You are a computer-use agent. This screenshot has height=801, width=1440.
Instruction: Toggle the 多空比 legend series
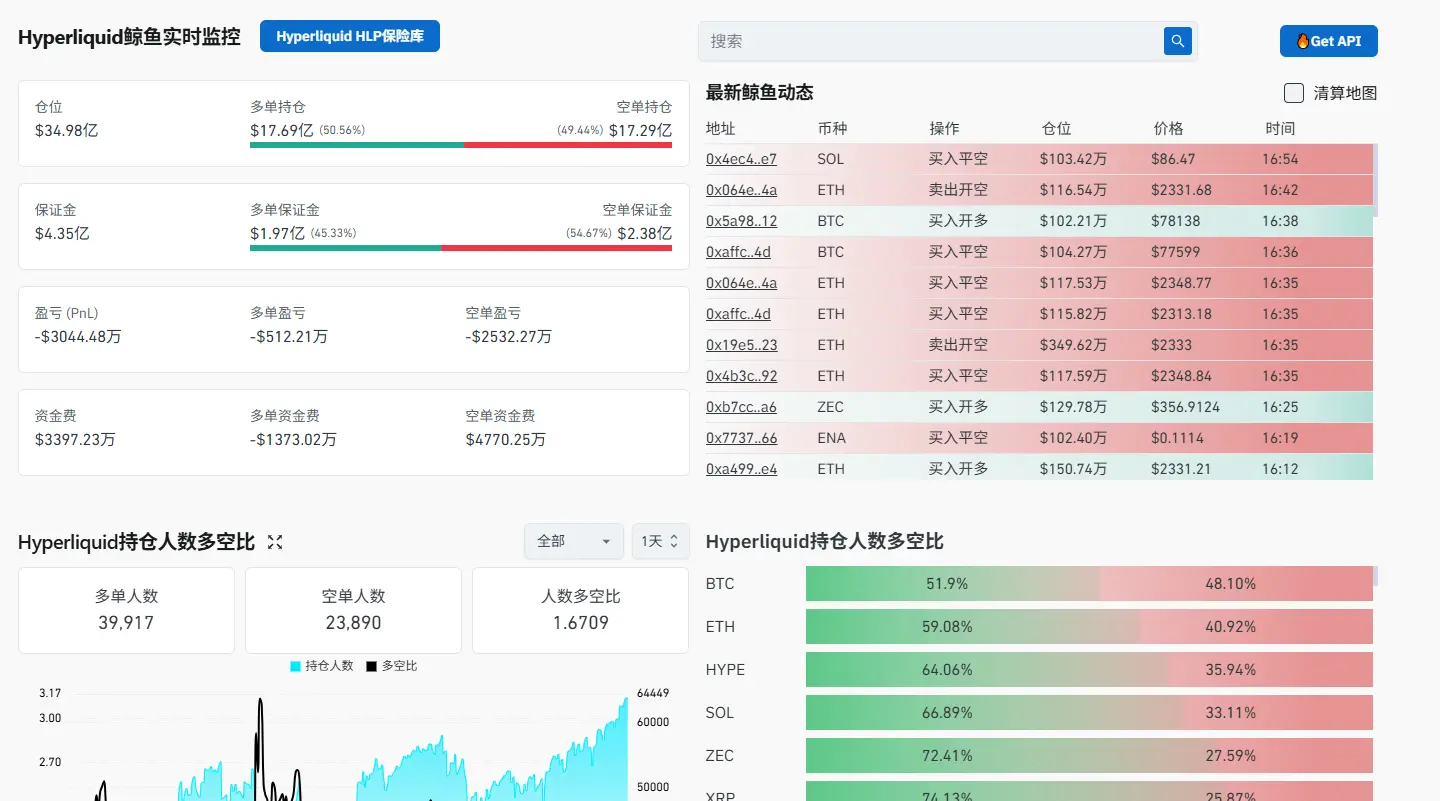[x=392, y=666]
